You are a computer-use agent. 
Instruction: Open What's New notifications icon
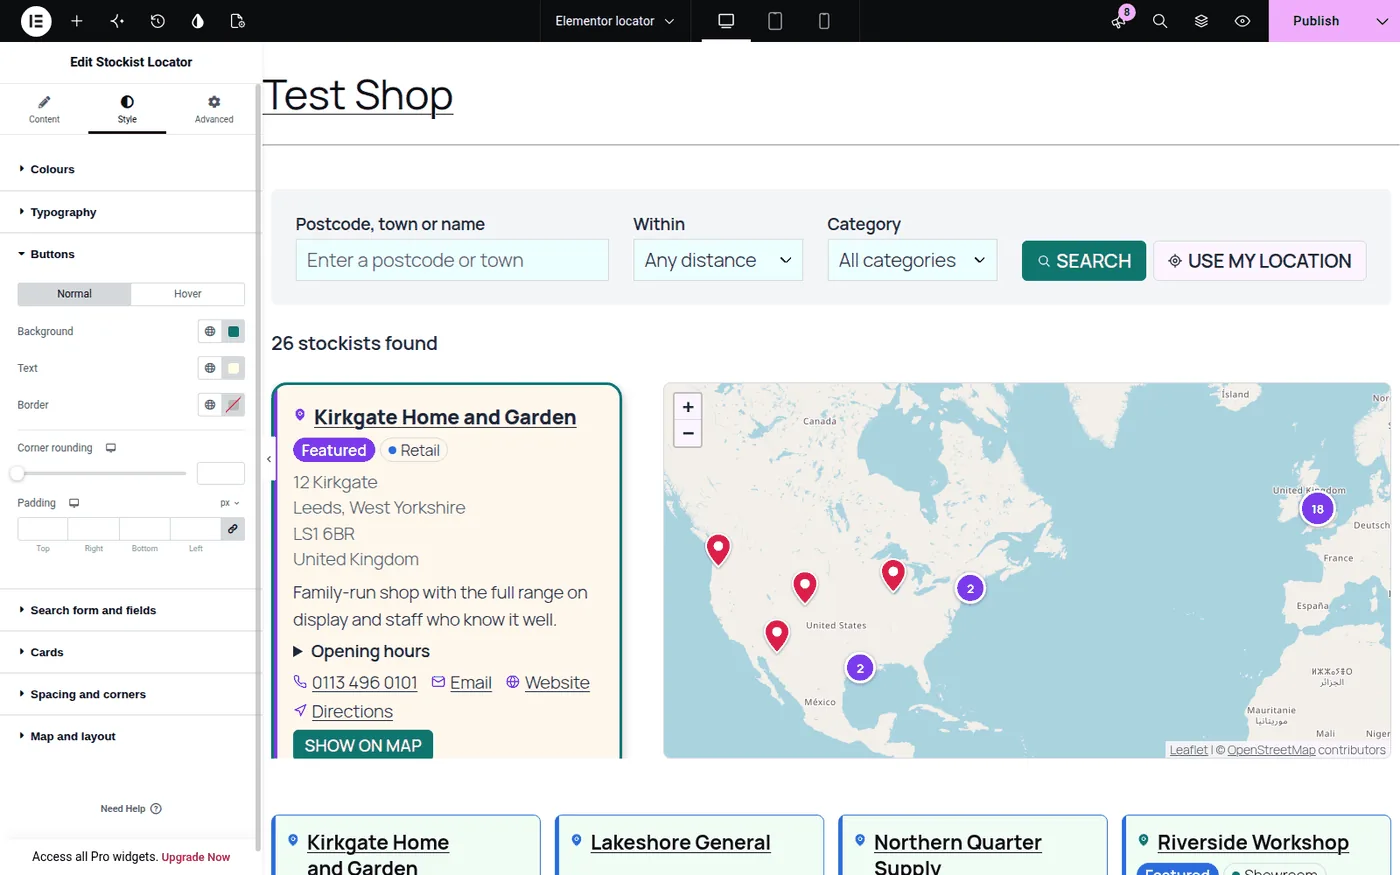point(1119,21)
